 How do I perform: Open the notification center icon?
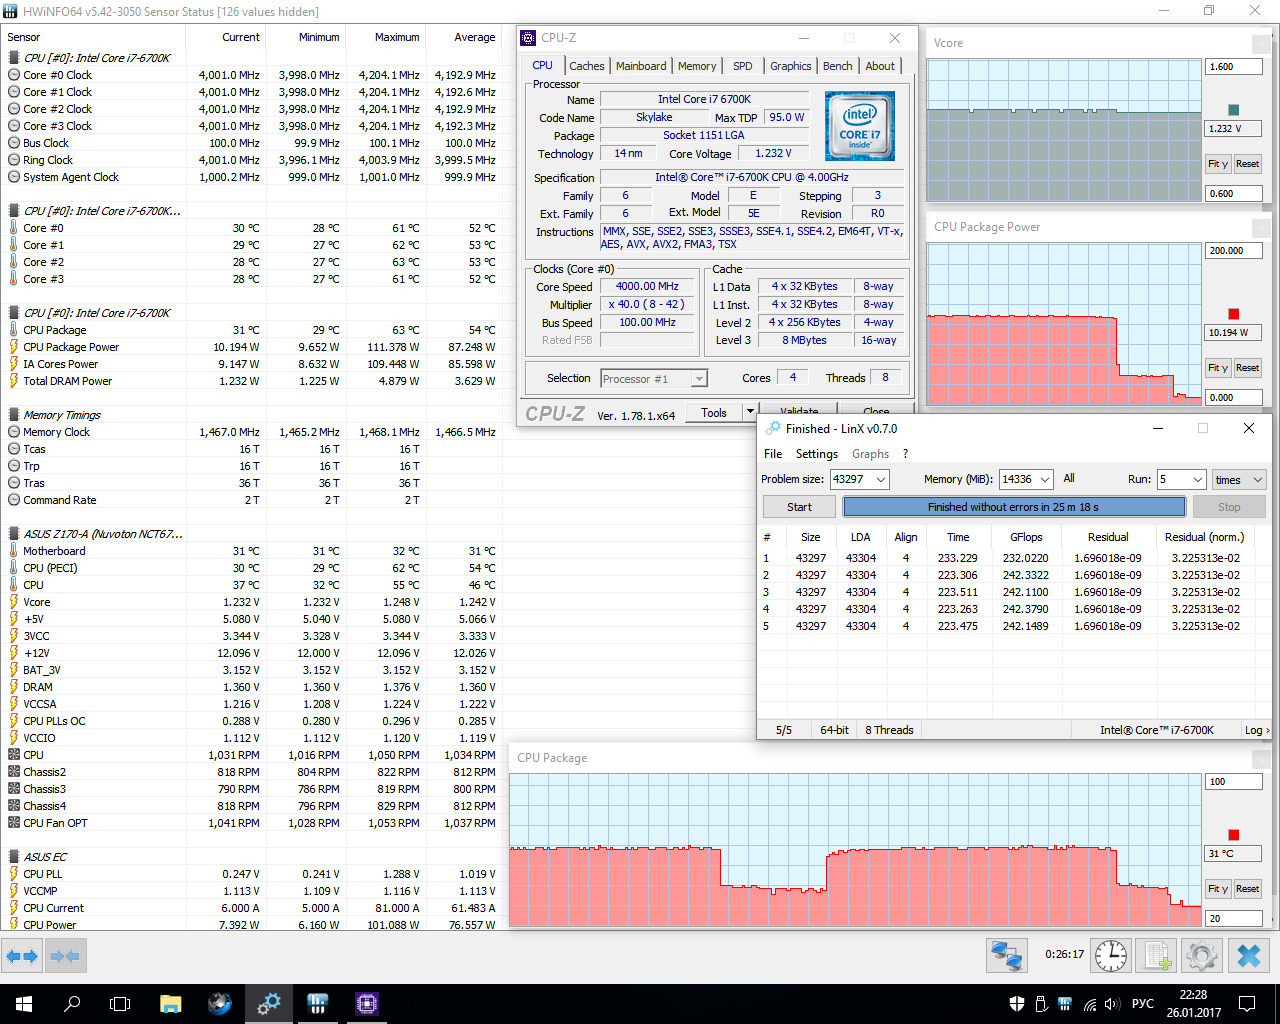pyautogui.click(x=1247, y=1003)
